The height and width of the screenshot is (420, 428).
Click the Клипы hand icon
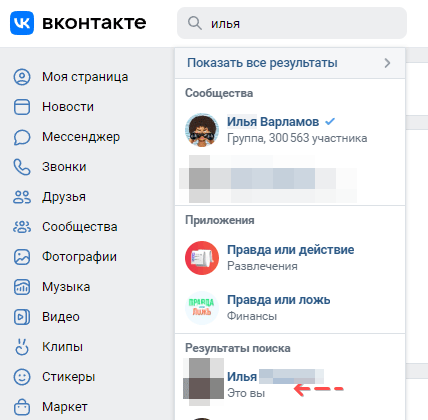22,347
